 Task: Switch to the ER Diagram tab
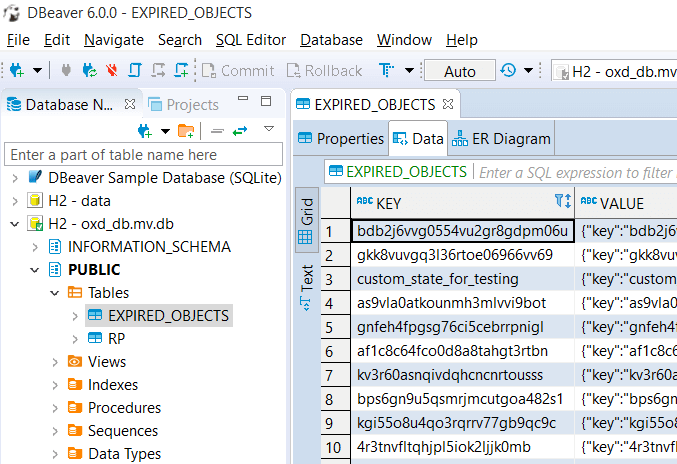click(501, 139)
